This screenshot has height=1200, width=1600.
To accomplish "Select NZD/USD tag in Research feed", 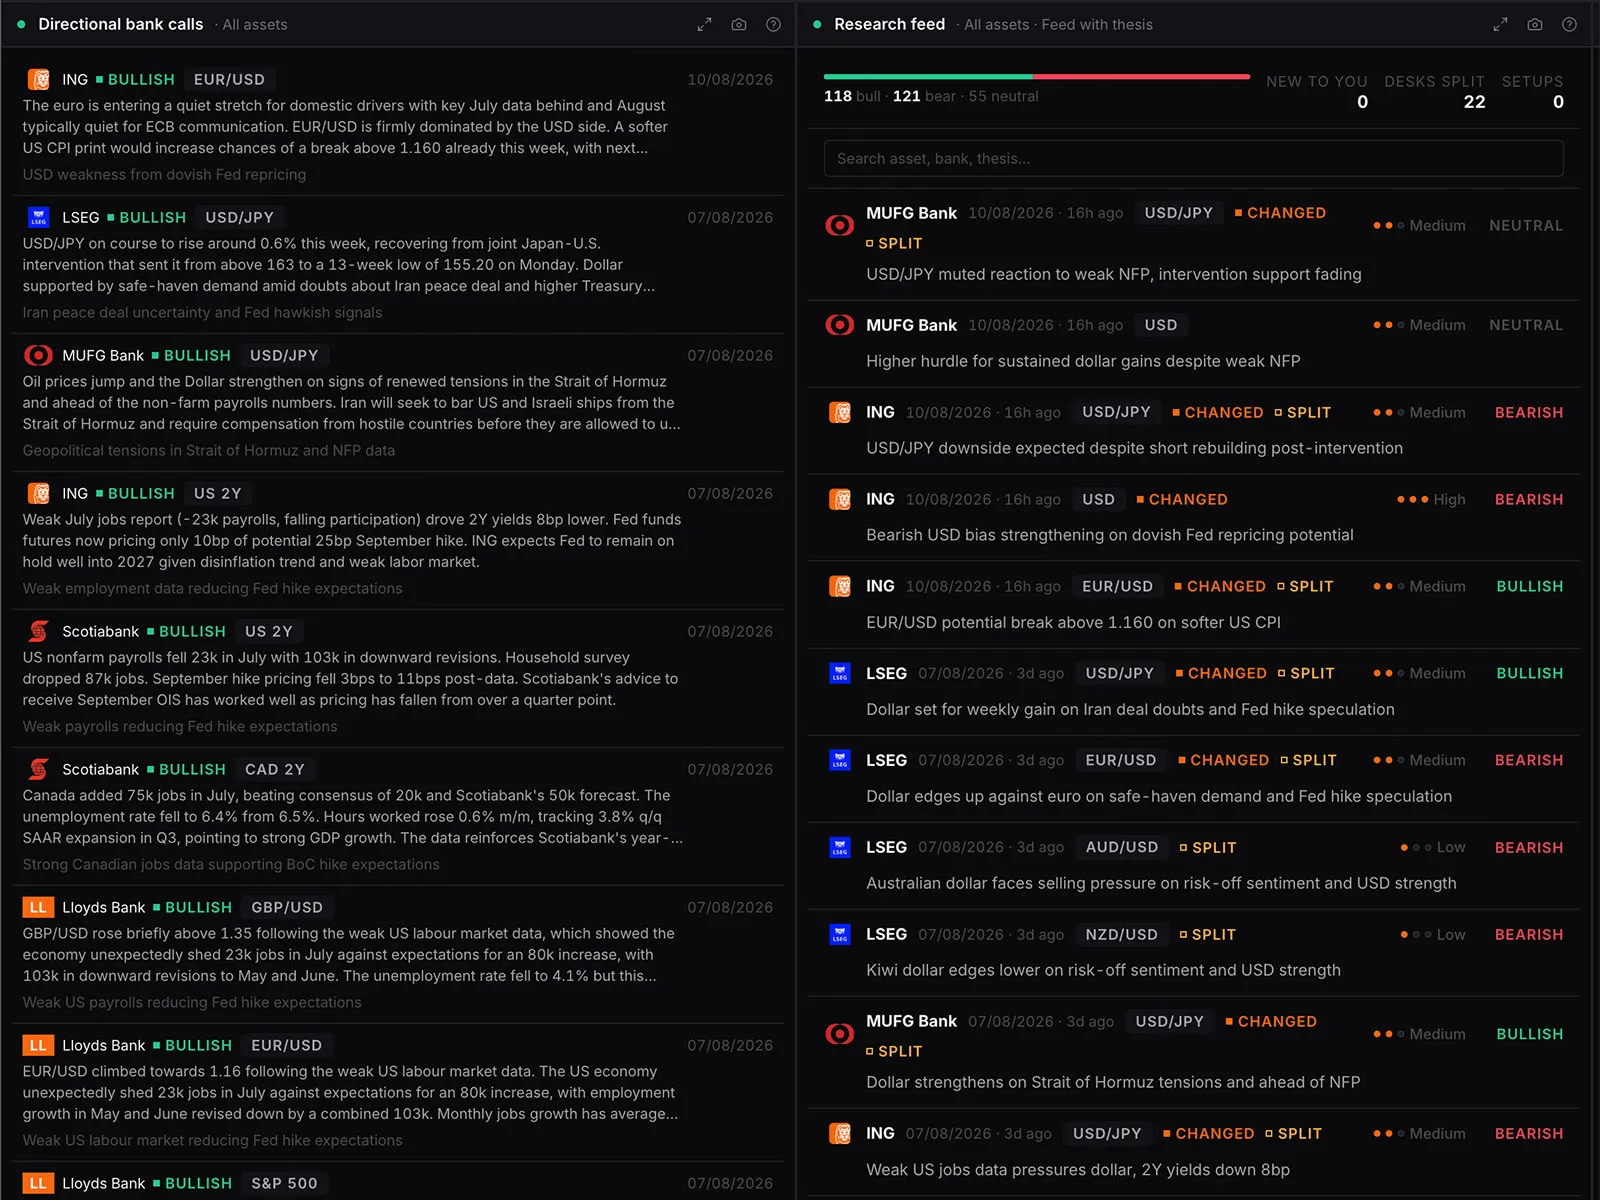I will [1122, 934].
